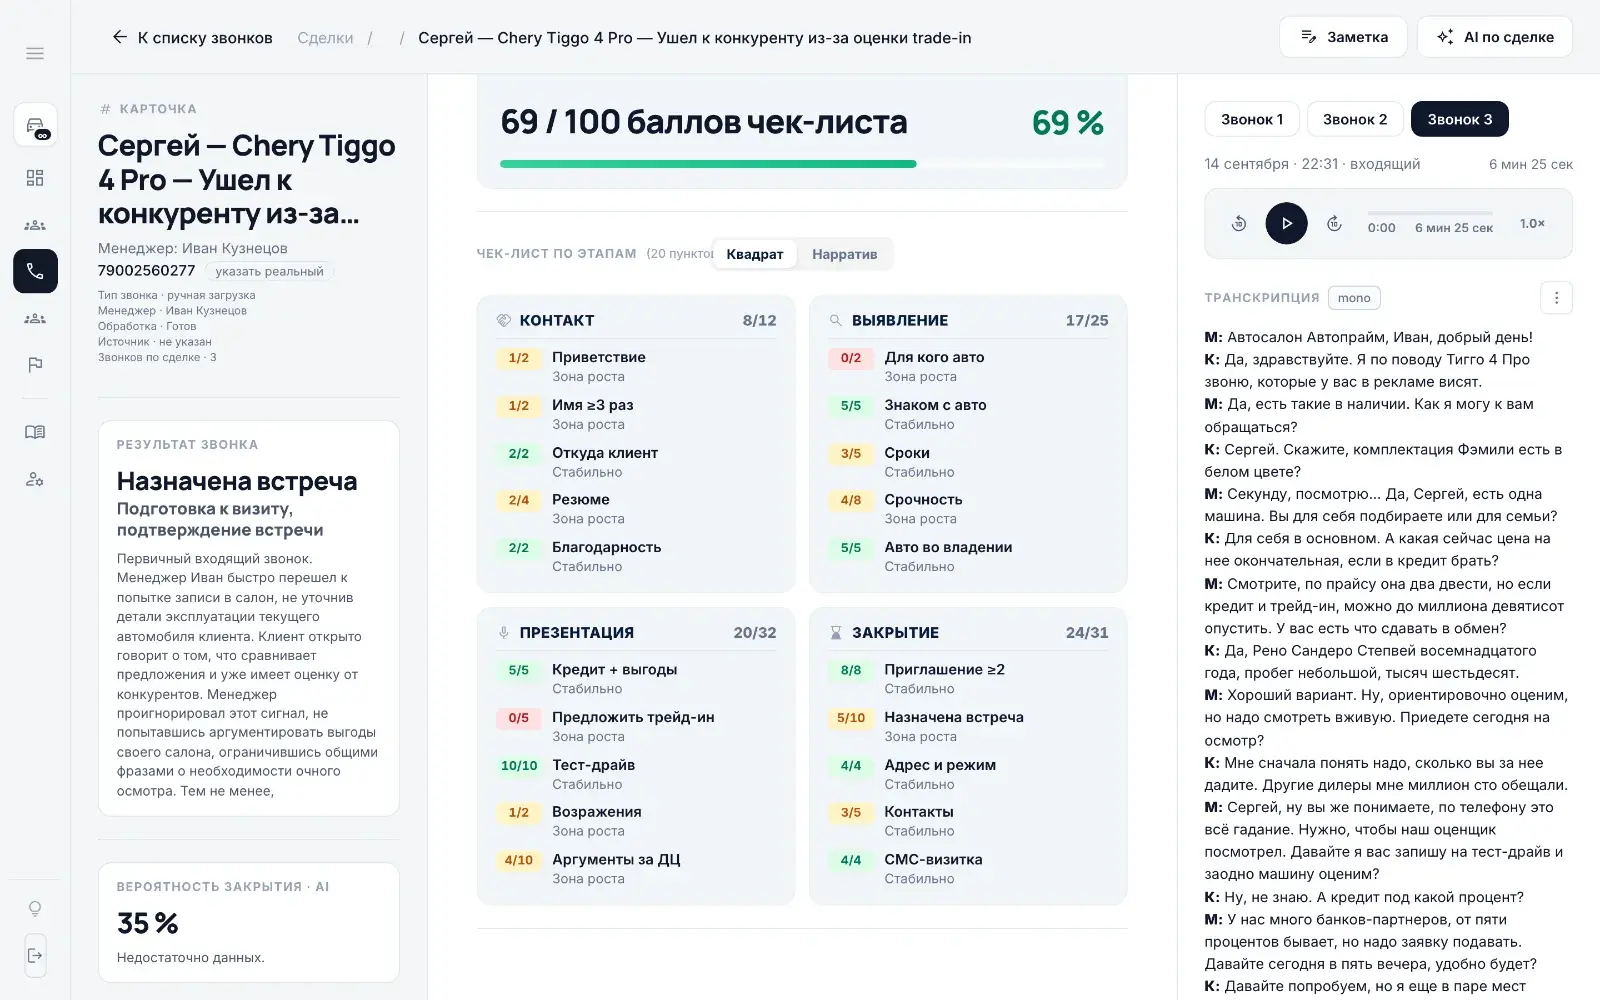The width and height of the screenshot is (1600, 1000).
Task: Open AI по сделке
Action: (x=1495, y=37)
